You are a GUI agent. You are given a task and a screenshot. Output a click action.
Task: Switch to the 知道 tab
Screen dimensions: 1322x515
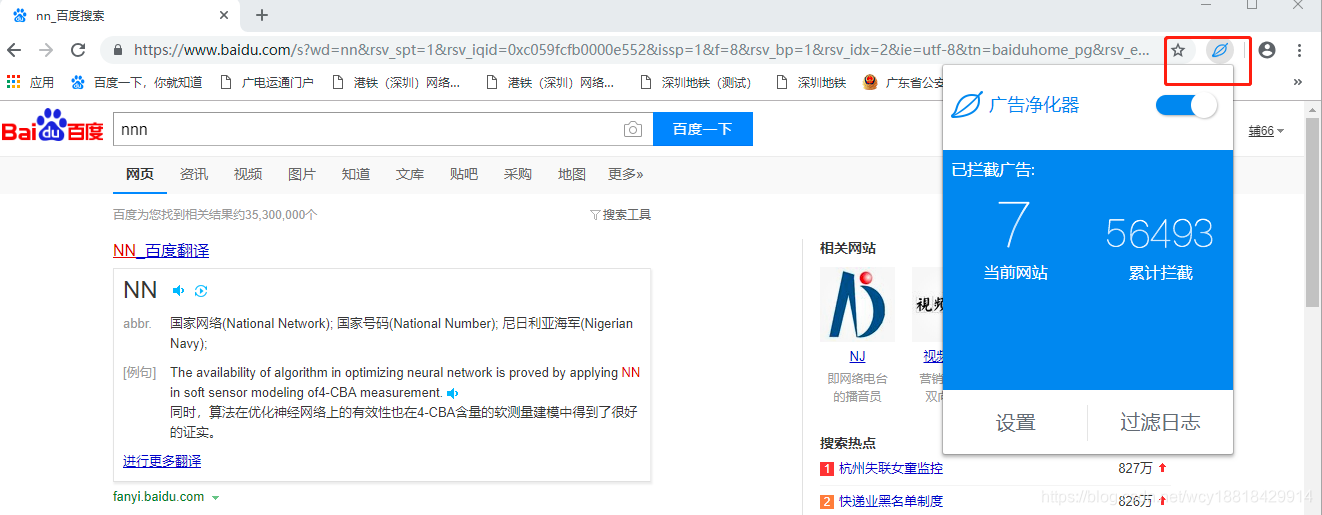click(x=356, y=174)
